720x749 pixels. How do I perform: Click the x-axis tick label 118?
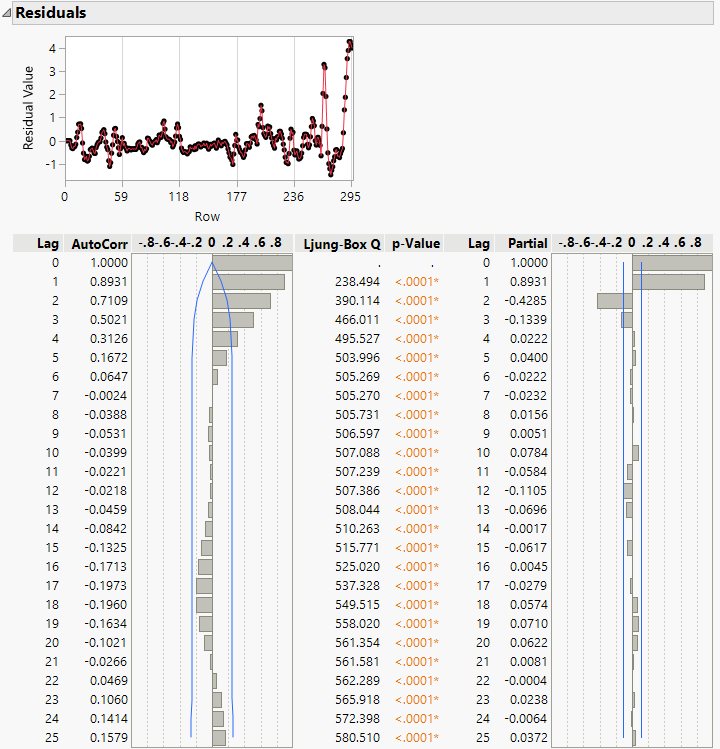click(x=179, y=197)
